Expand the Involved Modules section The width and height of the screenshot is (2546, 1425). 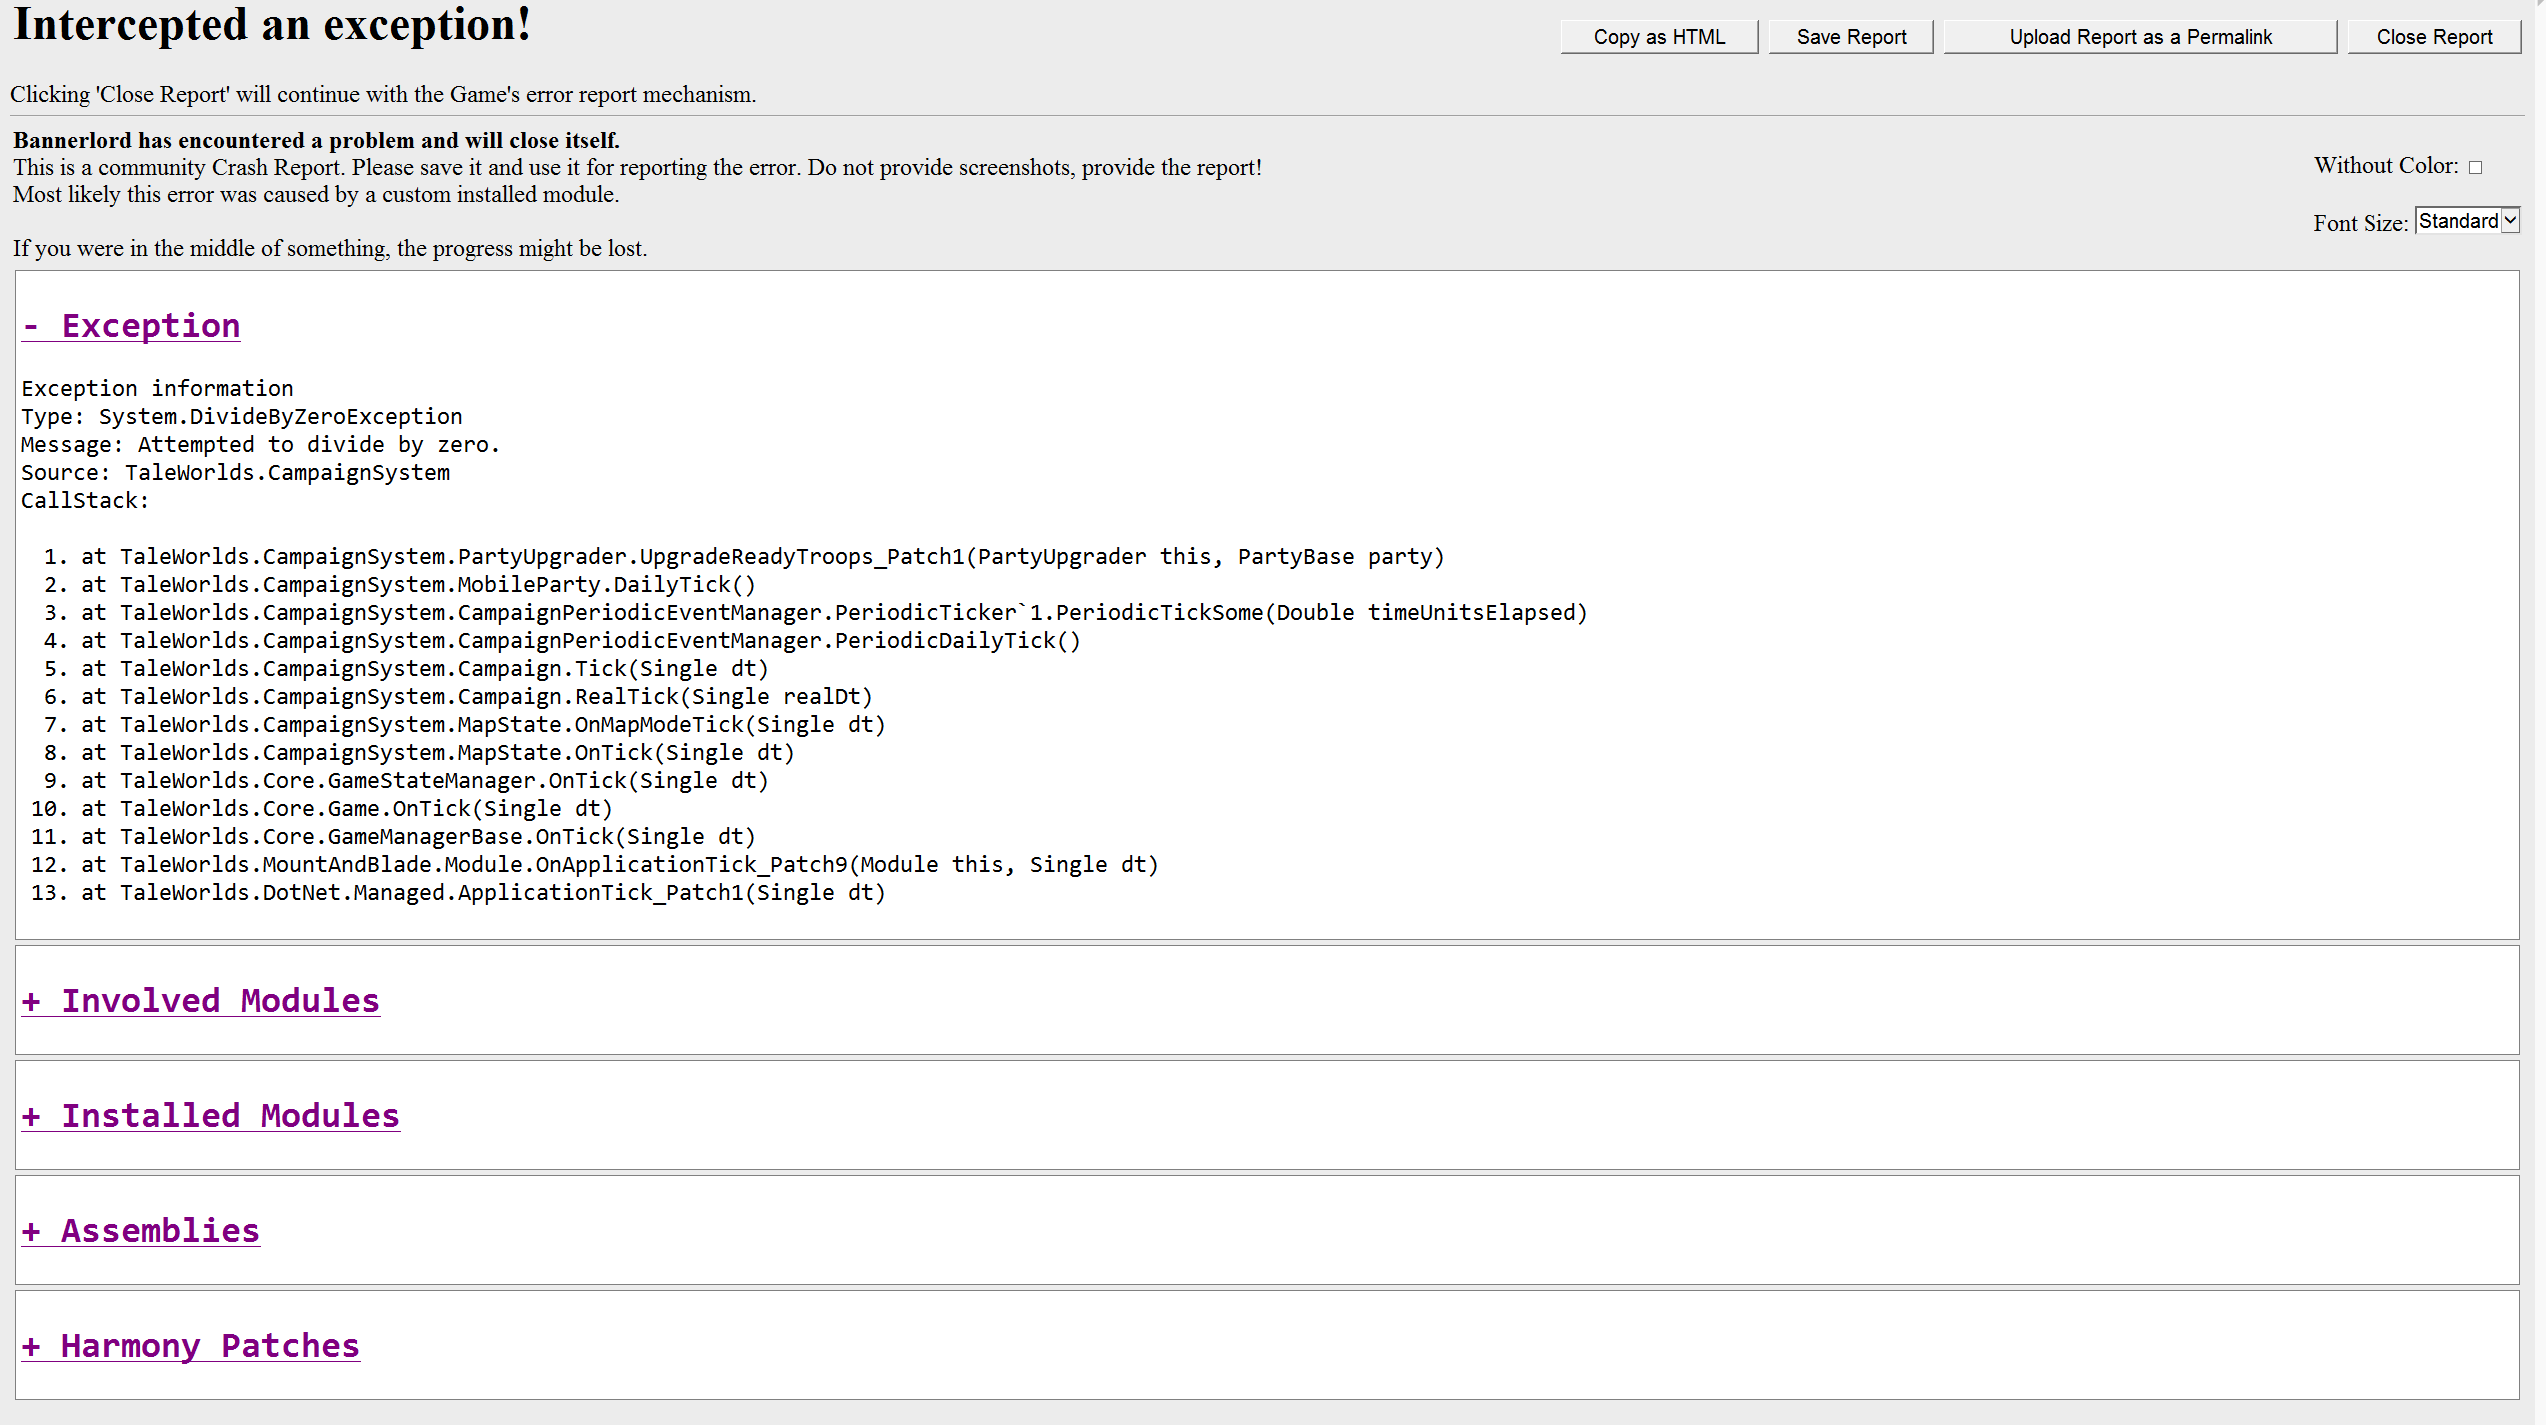[201, 1001]
